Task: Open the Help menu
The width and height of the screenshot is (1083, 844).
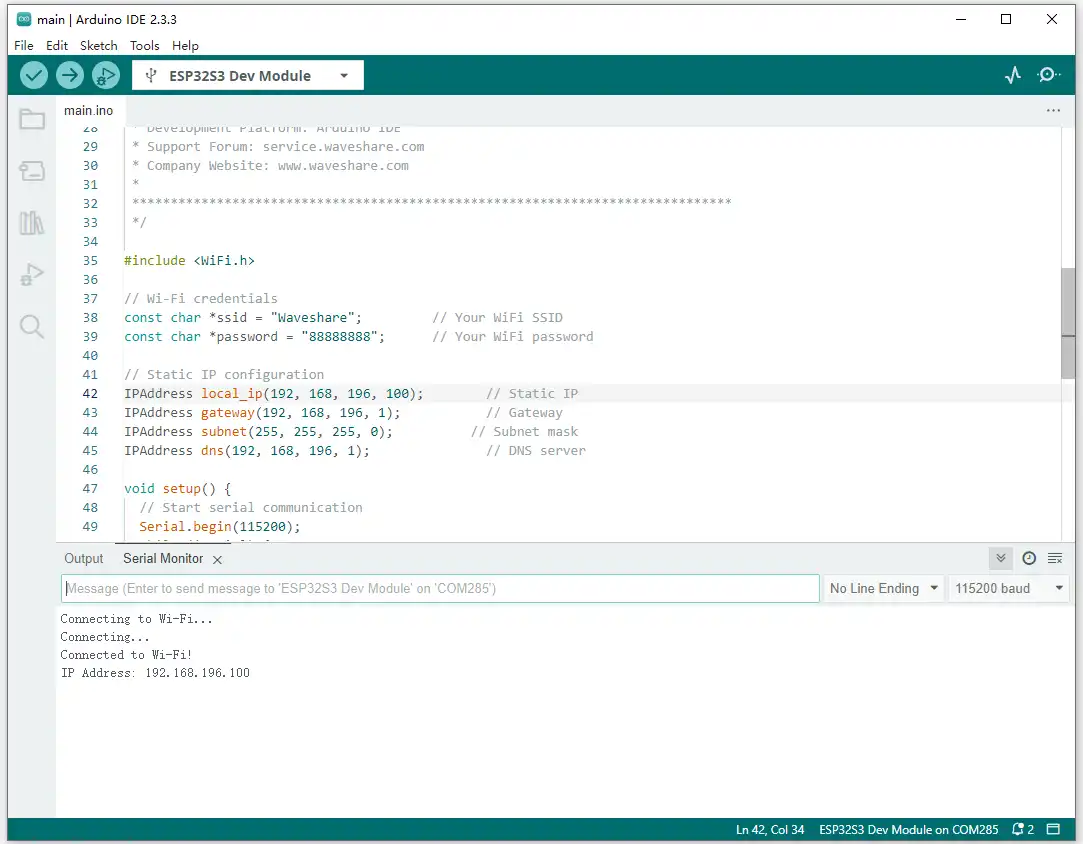Action: click(185, 46)
